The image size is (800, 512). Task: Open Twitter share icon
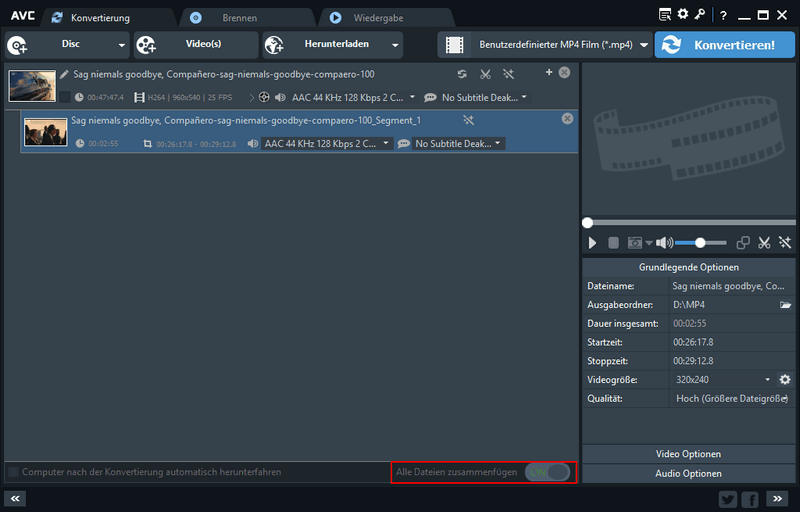click(x=728, y=499)
